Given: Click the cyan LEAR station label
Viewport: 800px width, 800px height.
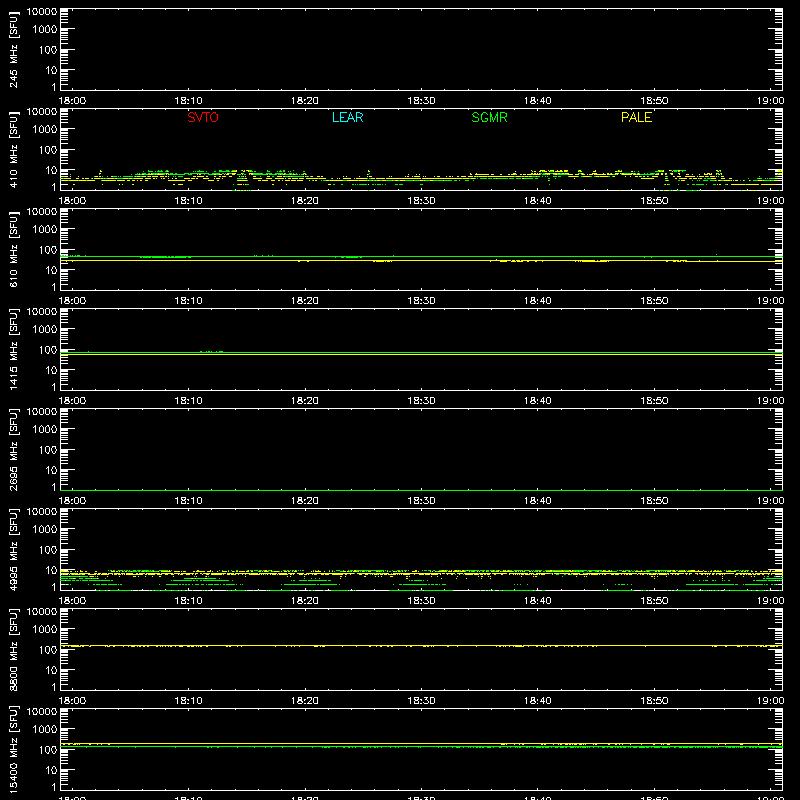Looking at the screenshot, I should pyautogui.click(x=347, y=117).
